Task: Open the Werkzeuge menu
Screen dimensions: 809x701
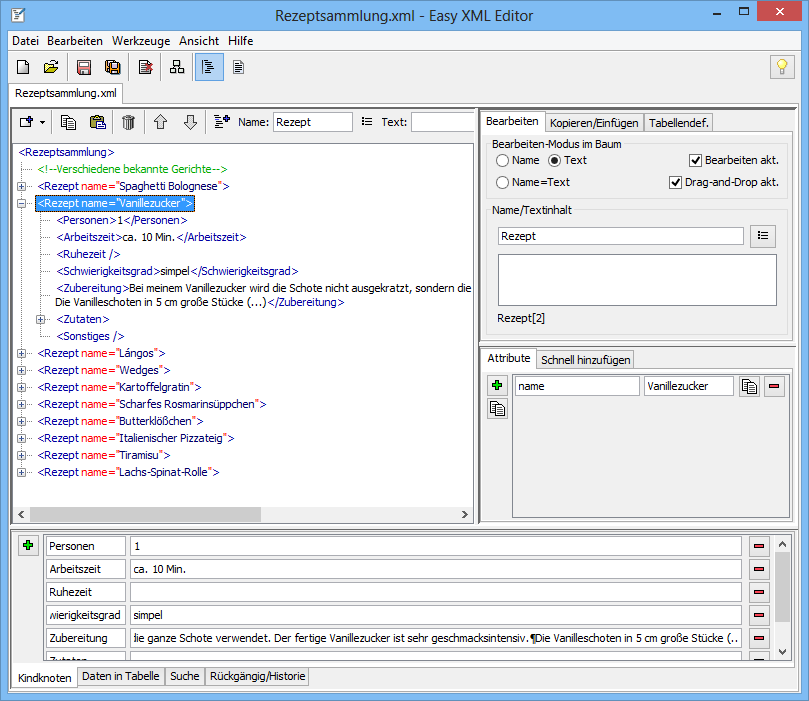Action: pos(140,41)
